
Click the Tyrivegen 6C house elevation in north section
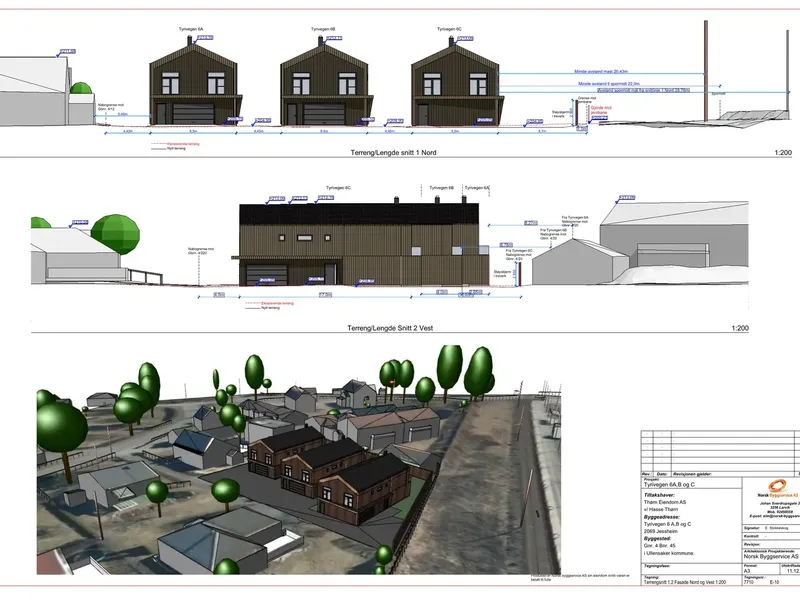click(x=457, y=82)
